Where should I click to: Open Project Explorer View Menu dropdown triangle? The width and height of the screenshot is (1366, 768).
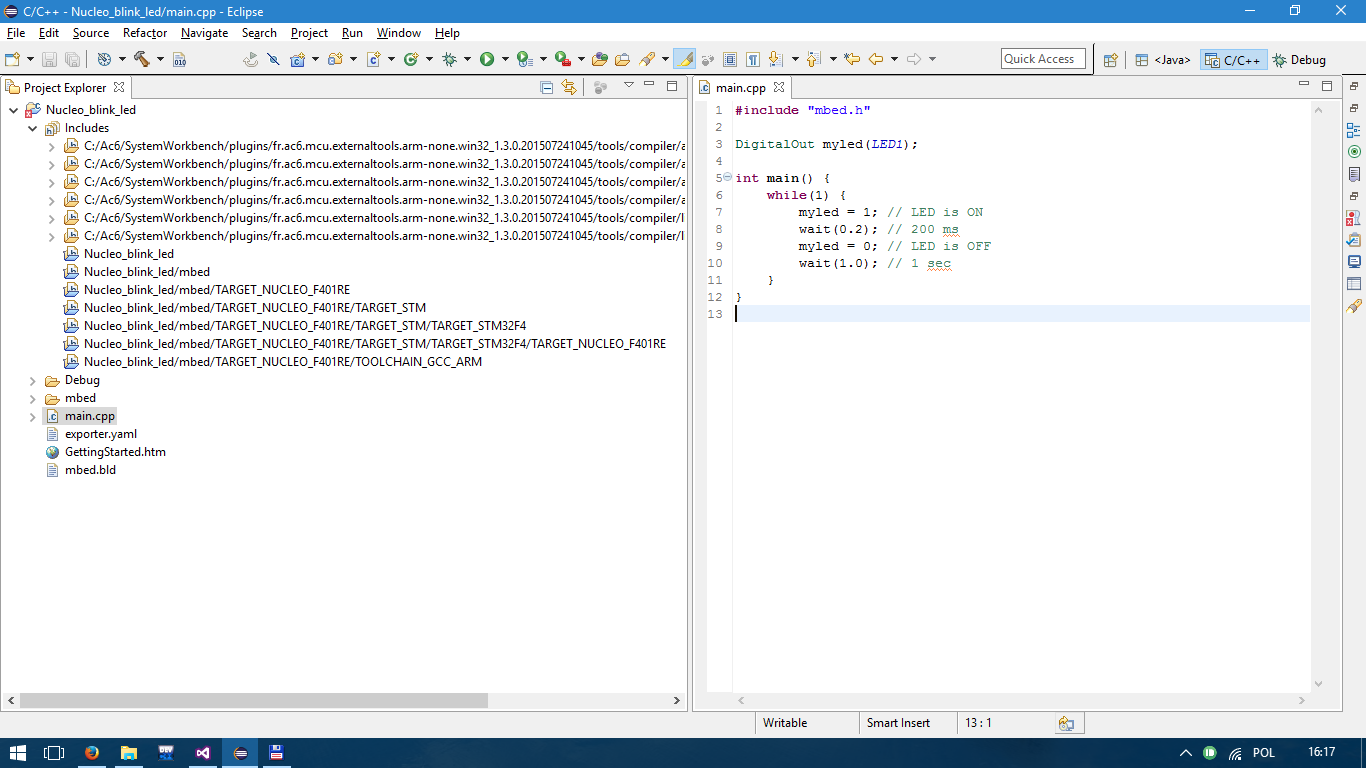(629, 86)
